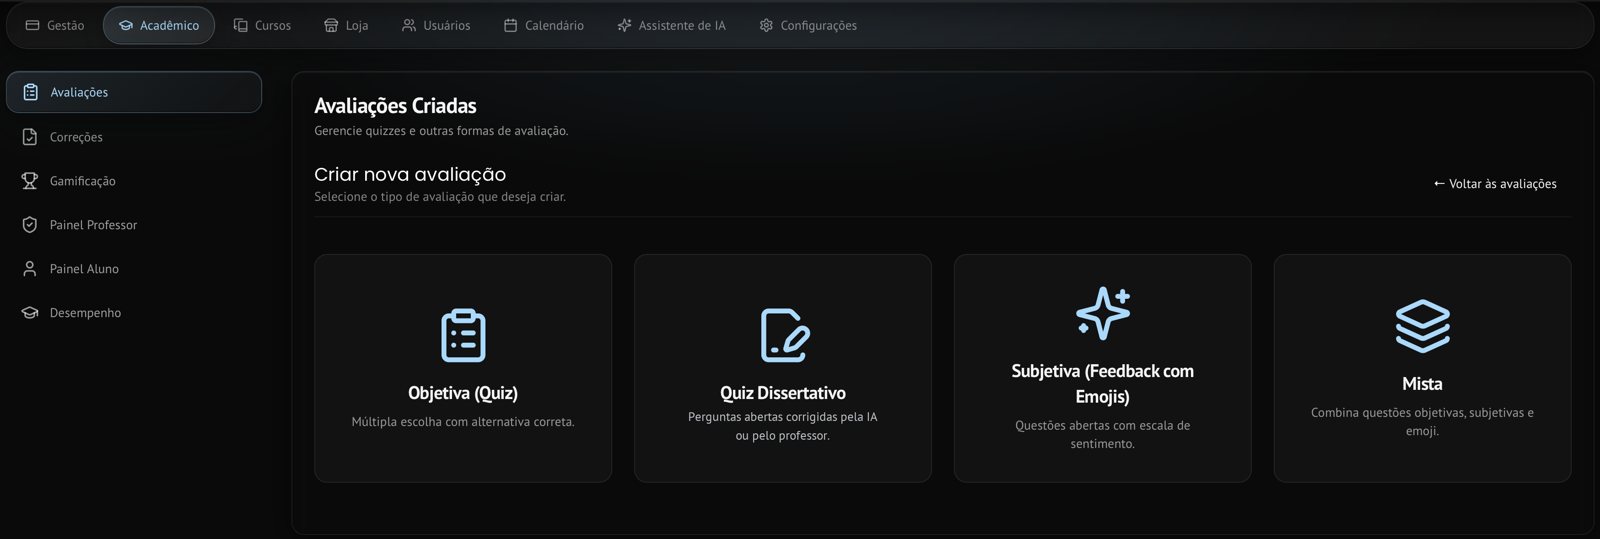Image resolution: width=1600 pixels, height=539 pixels.
Task: Click Voltar às avaliações link
Action: (x=1495, y=184)
